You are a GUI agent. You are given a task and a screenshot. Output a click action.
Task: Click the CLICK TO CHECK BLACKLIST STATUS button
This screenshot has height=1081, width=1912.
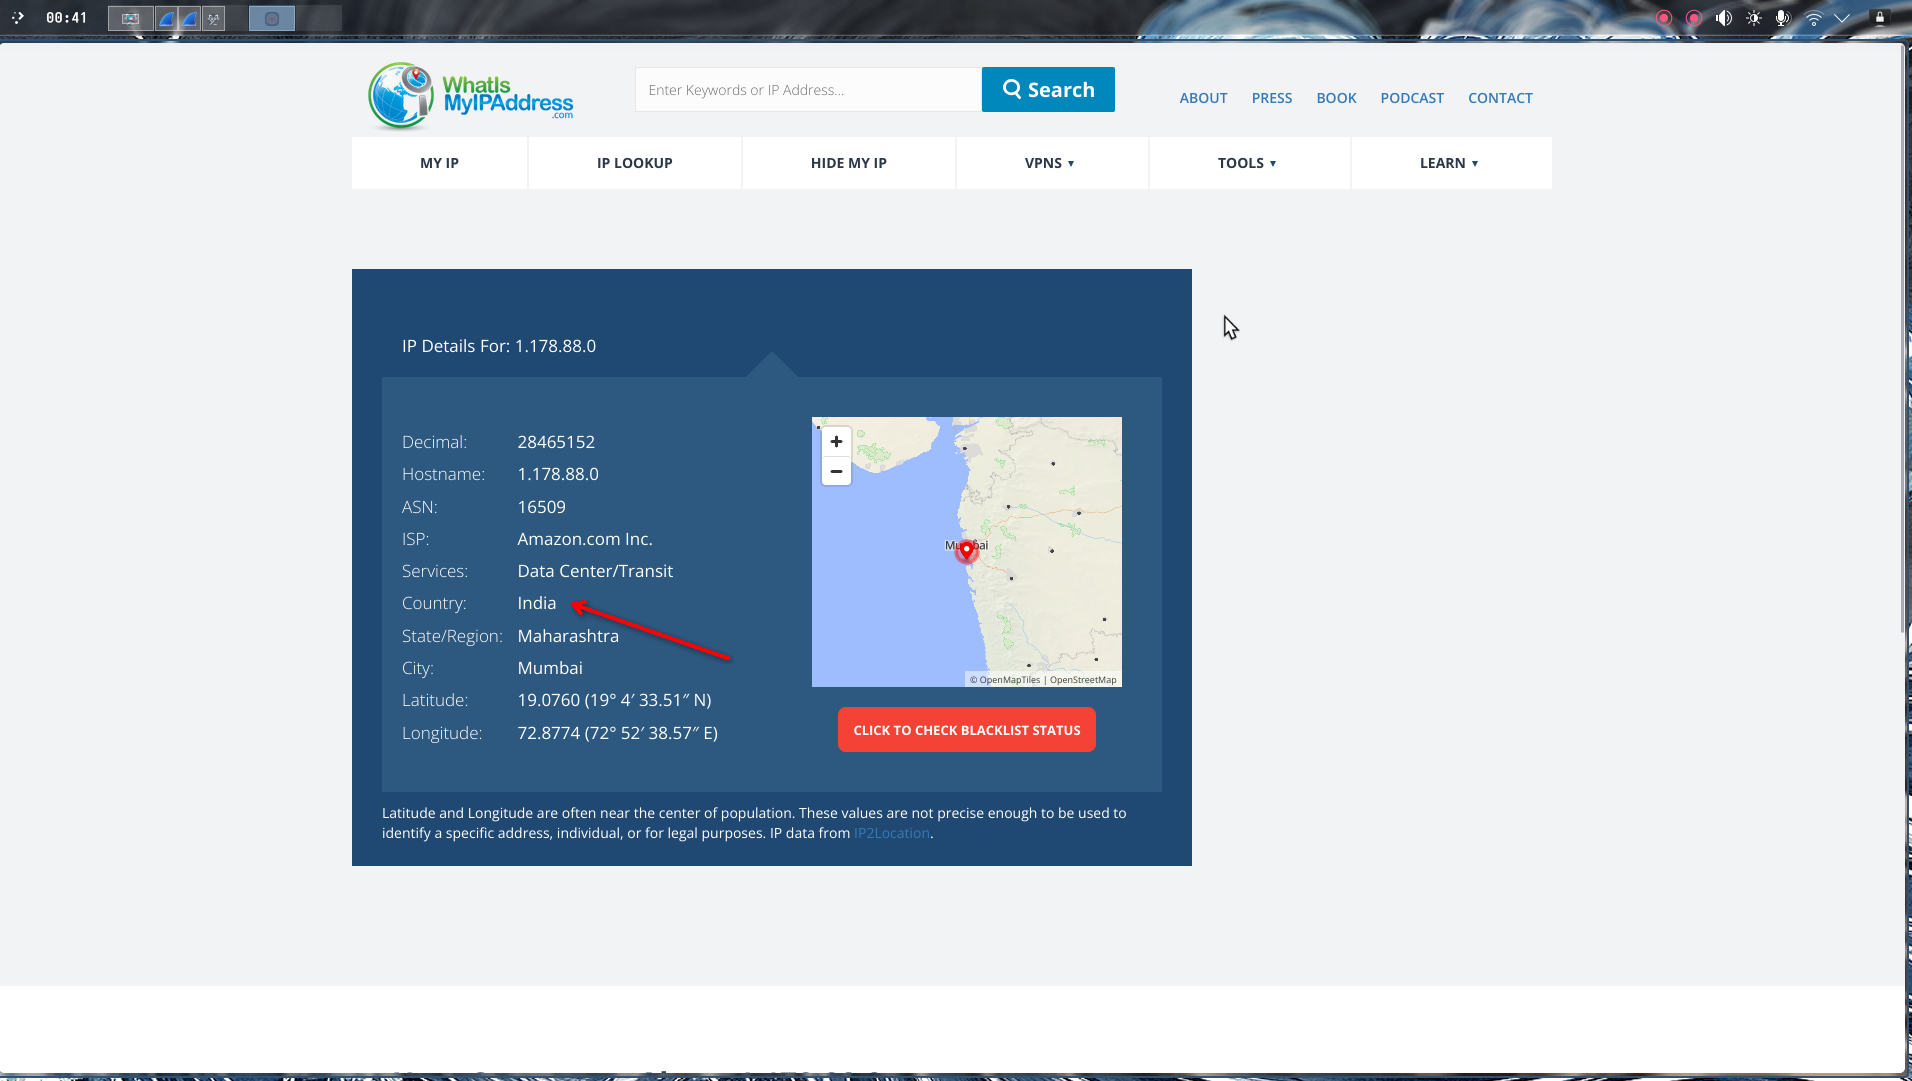coord(965,729)
